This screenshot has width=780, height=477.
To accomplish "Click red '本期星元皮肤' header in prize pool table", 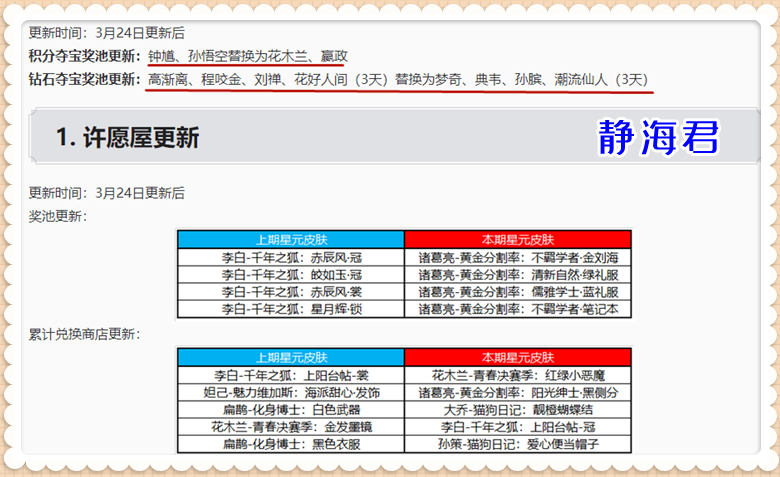I will pyautogui.click(x=518, y=240).
